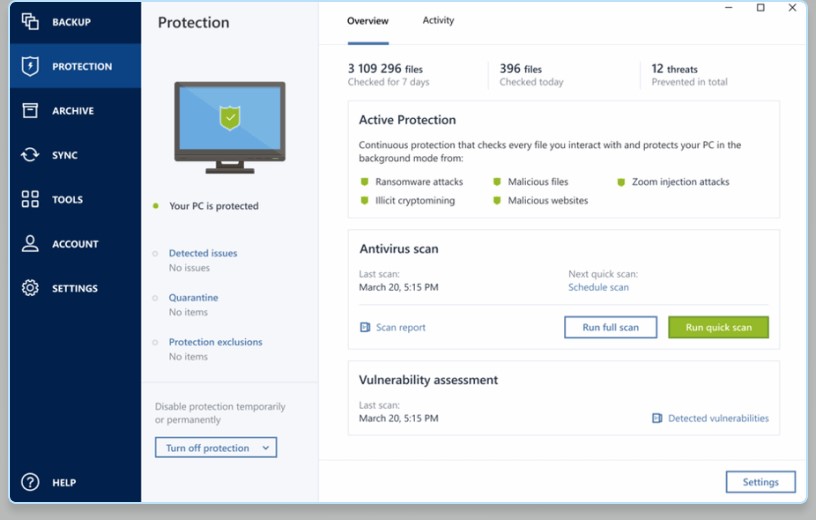This screenshot has height=520, width=816.
Task: Open the Archive box icon
Action: pos(30,110)
